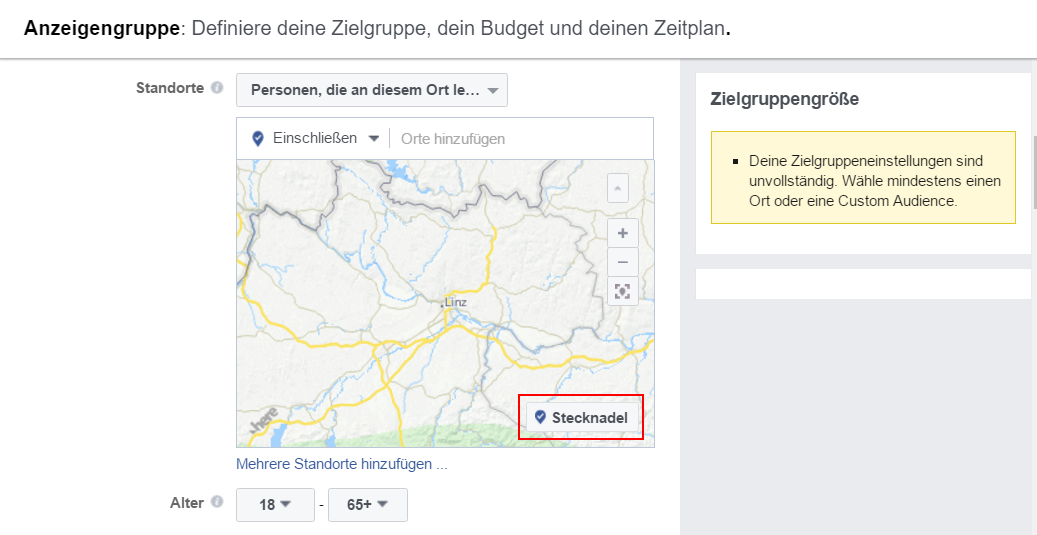The image size is (1037, 535).
Task: Click the fit-to-view icon on the map
Action: [x=622, y=291]
